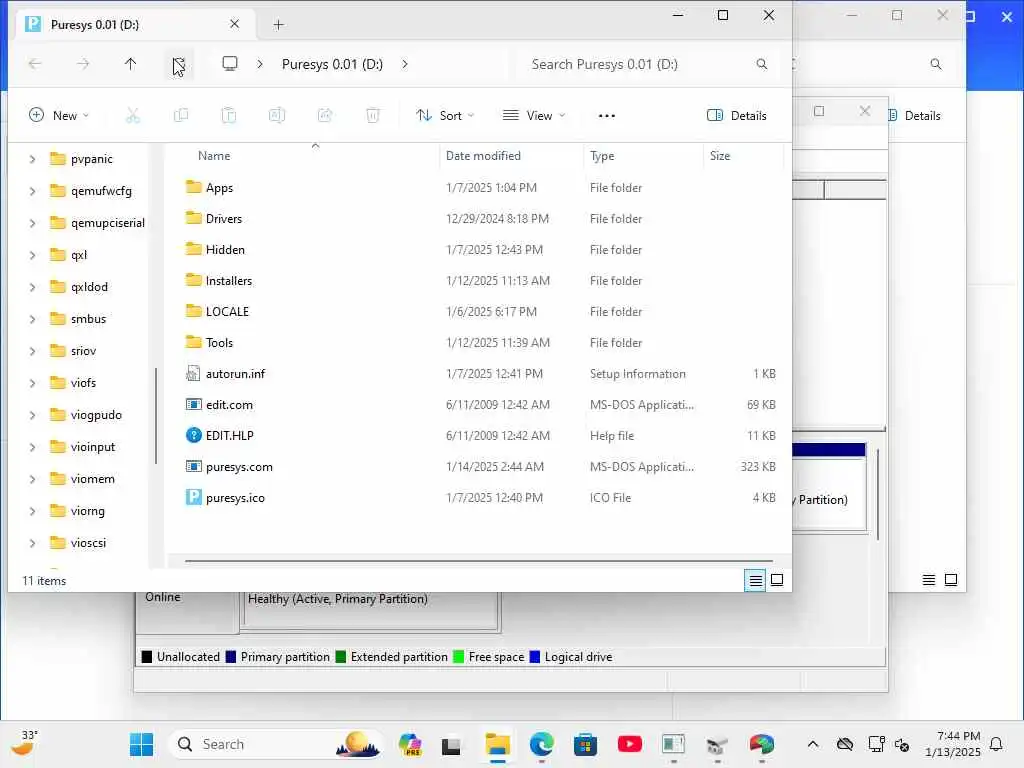Open Microsoft Store from taskbar
The image size is (1024, 768).
[585, 744]
